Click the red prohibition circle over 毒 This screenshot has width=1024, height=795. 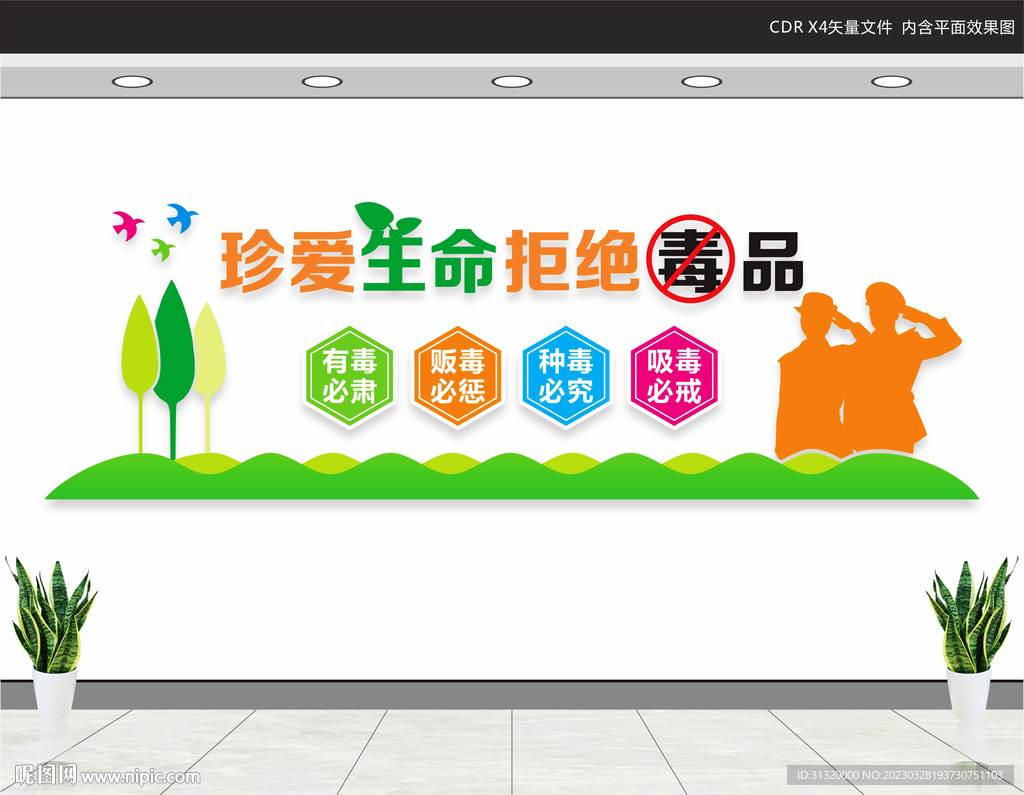(x=690, y=259)
